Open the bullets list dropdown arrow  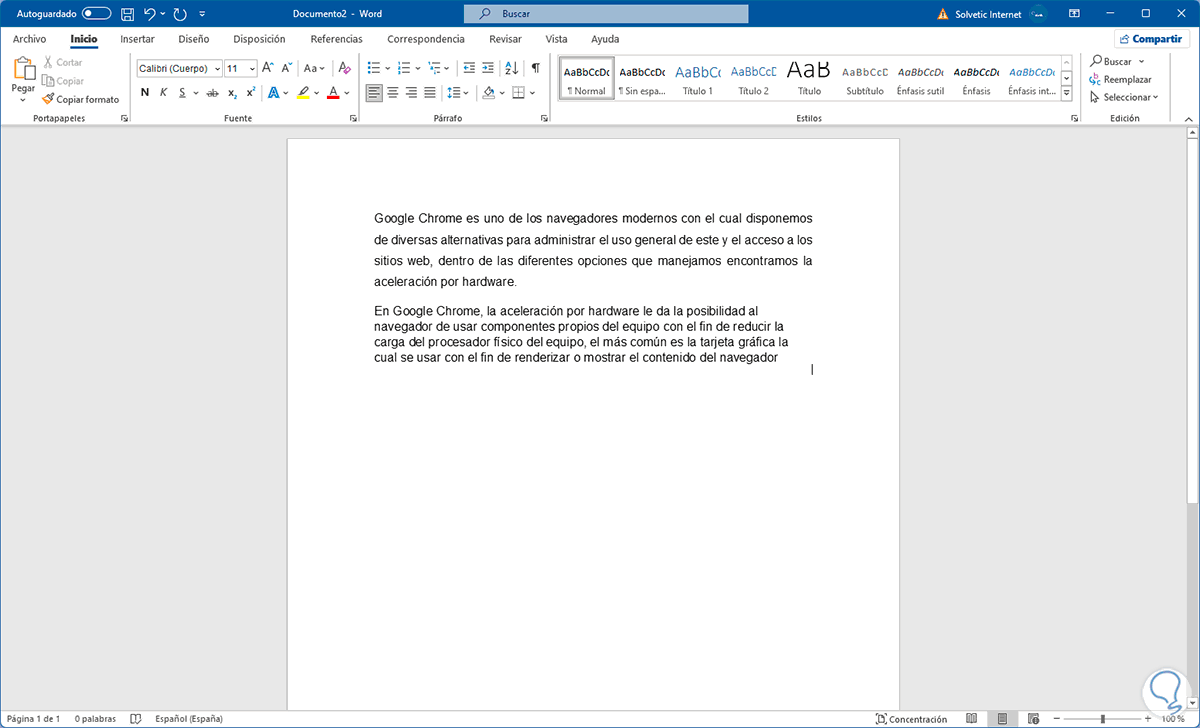tap(389, 68)
